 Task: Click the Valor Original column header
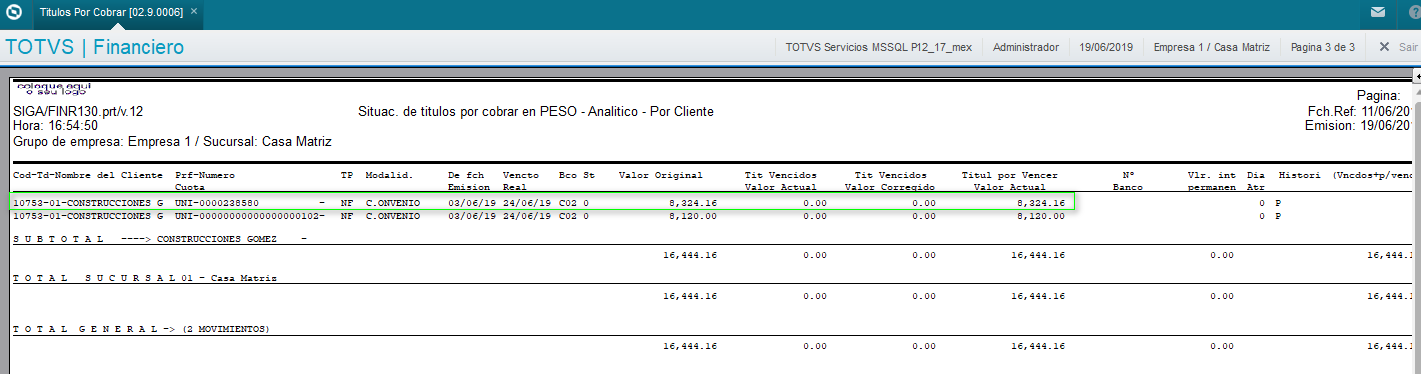(x=660, y=175)
